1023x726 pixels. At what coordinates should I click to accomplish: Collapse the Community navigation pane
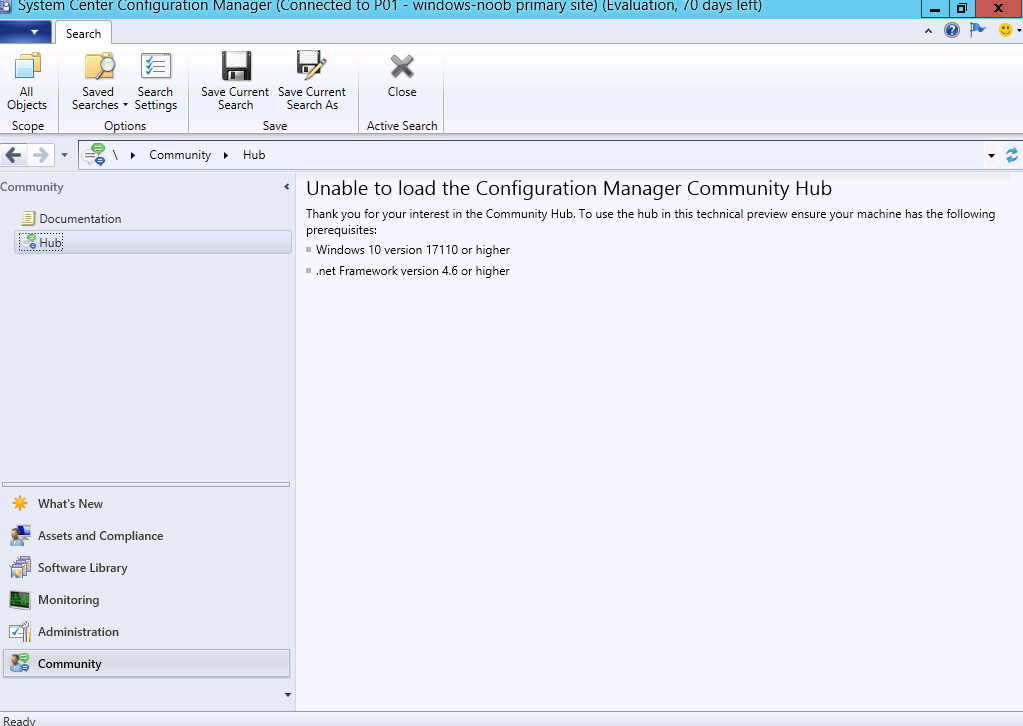pyautogui.click(x=286, y=187)
